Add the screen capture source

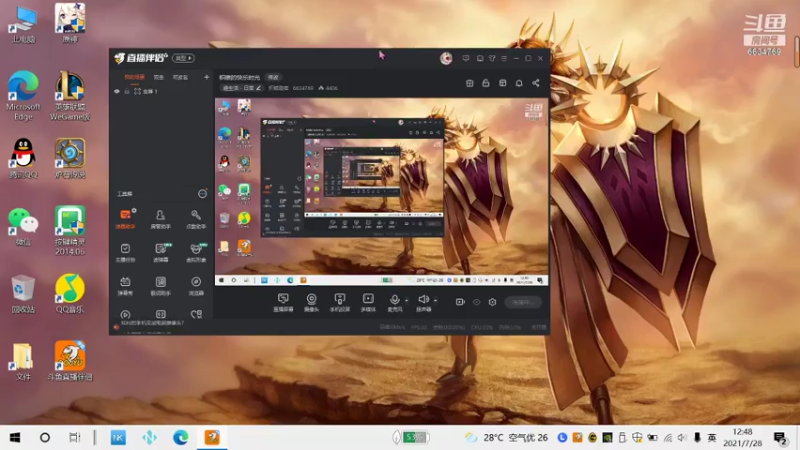[x=283, y=302]
